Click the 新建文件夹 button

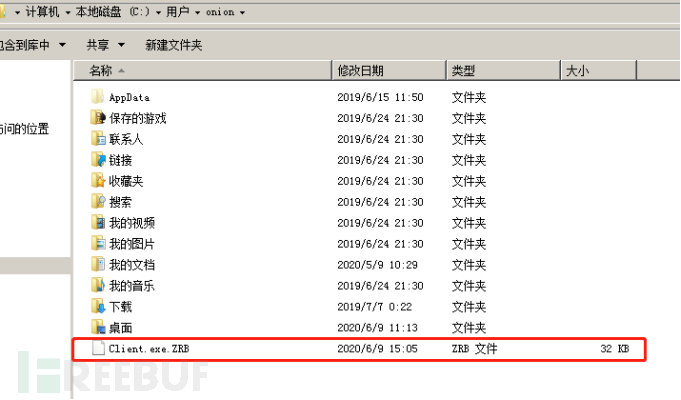coord(173,45)
